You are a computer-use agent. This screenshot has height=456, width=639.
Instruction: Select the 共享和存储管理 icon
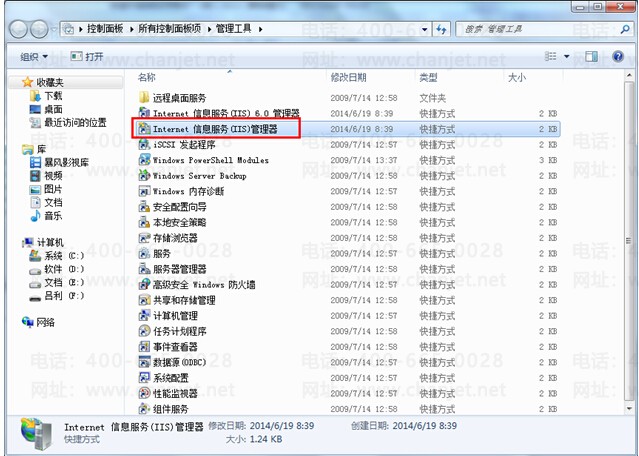[x=144, y=300]
